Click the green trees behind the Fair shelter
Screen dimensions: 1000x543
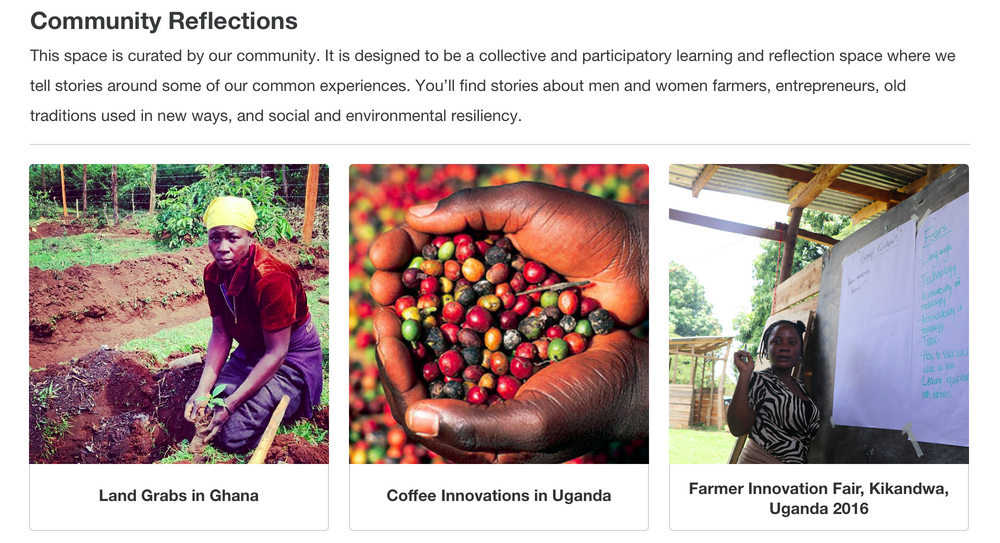pos(692,300)
